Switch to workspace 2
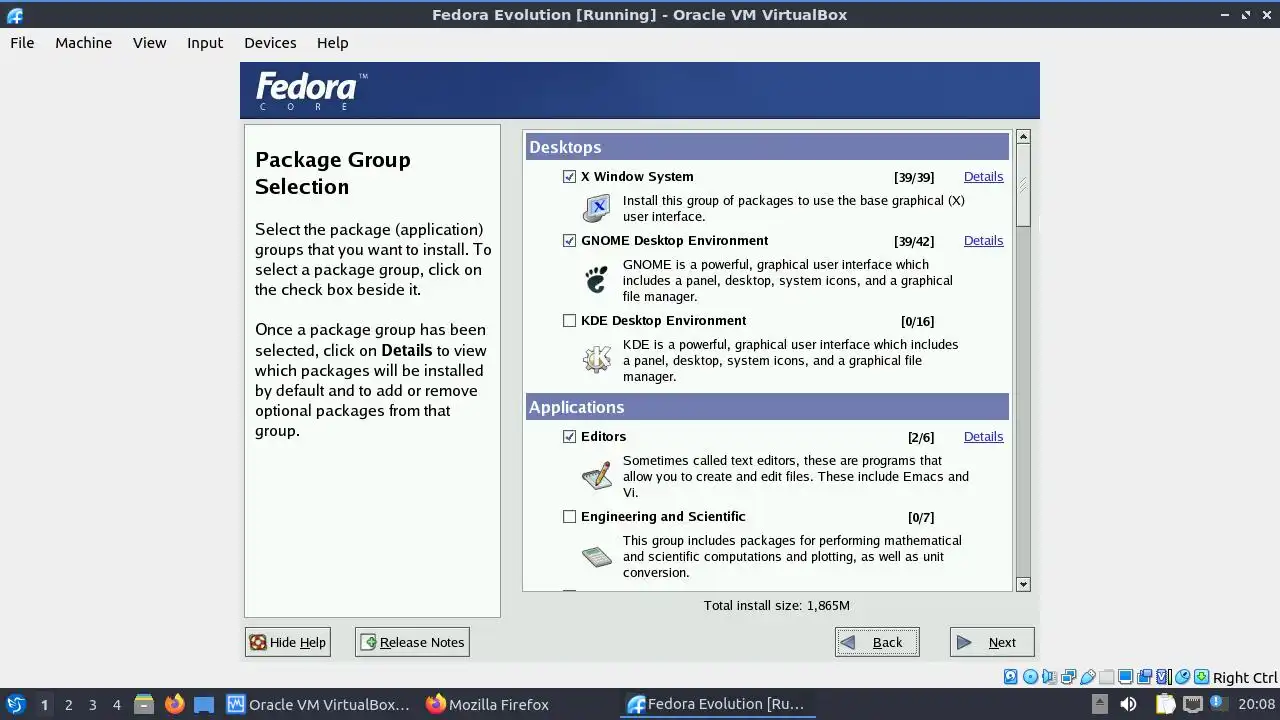Image resolution: width=1280 pixels, height=720 pixels. tap(68, 704)
